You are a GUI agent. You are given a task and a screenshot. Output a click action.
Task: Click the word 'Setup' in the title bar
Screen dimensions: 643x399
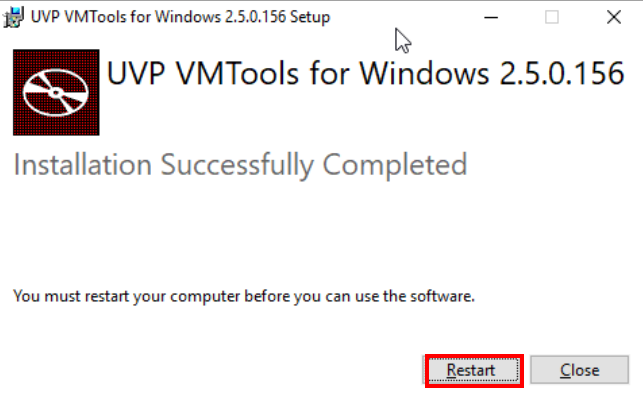310,17
